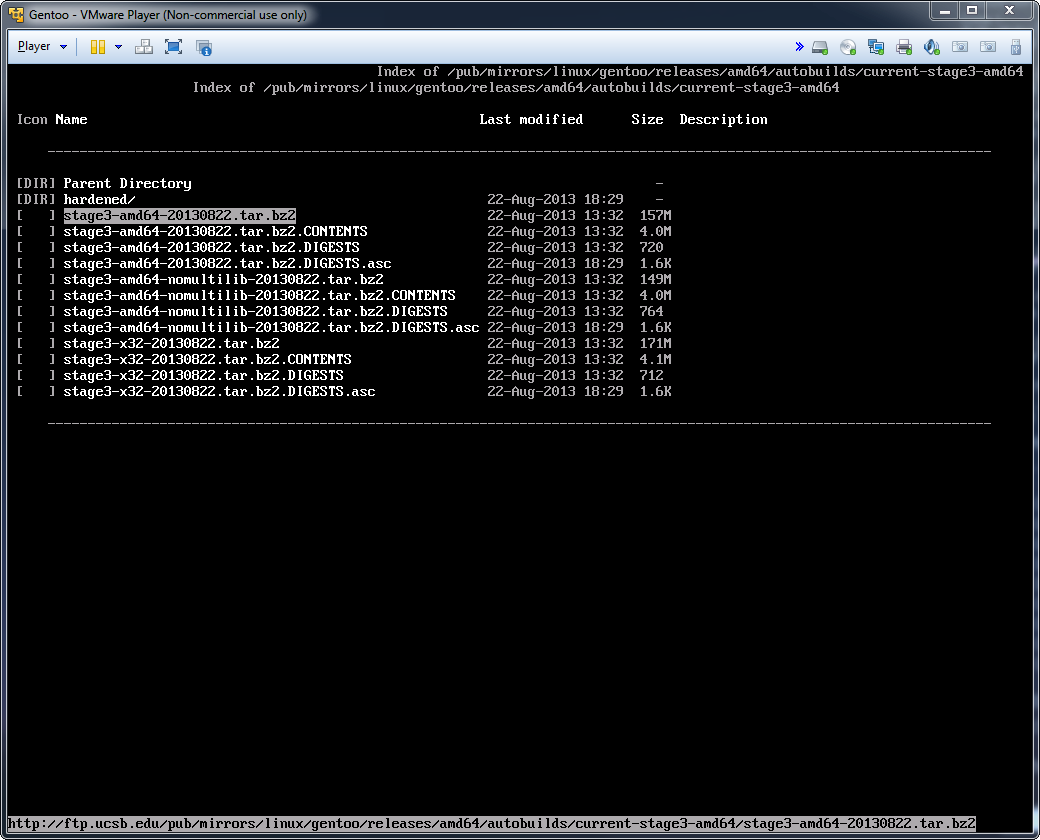Click the Icon column header

(32, 119)
